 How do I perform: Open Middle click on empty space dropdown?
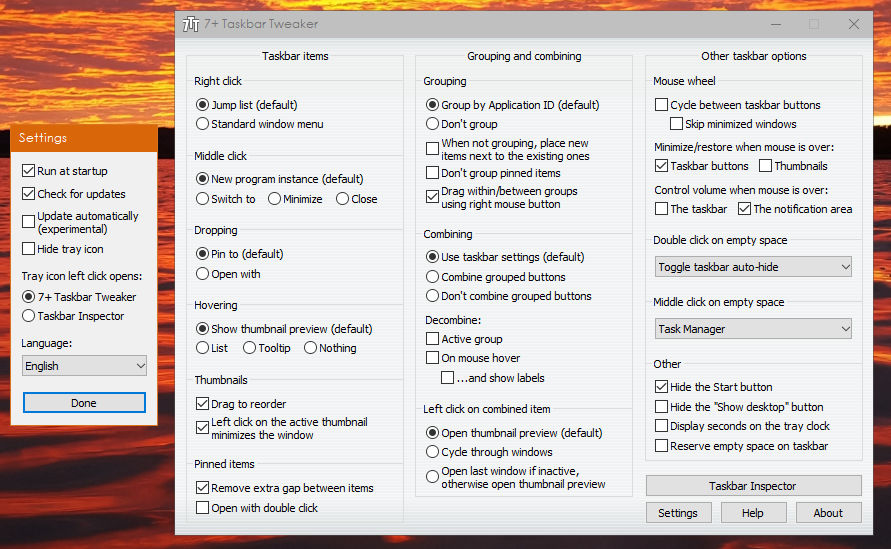[x=753, y=329]
